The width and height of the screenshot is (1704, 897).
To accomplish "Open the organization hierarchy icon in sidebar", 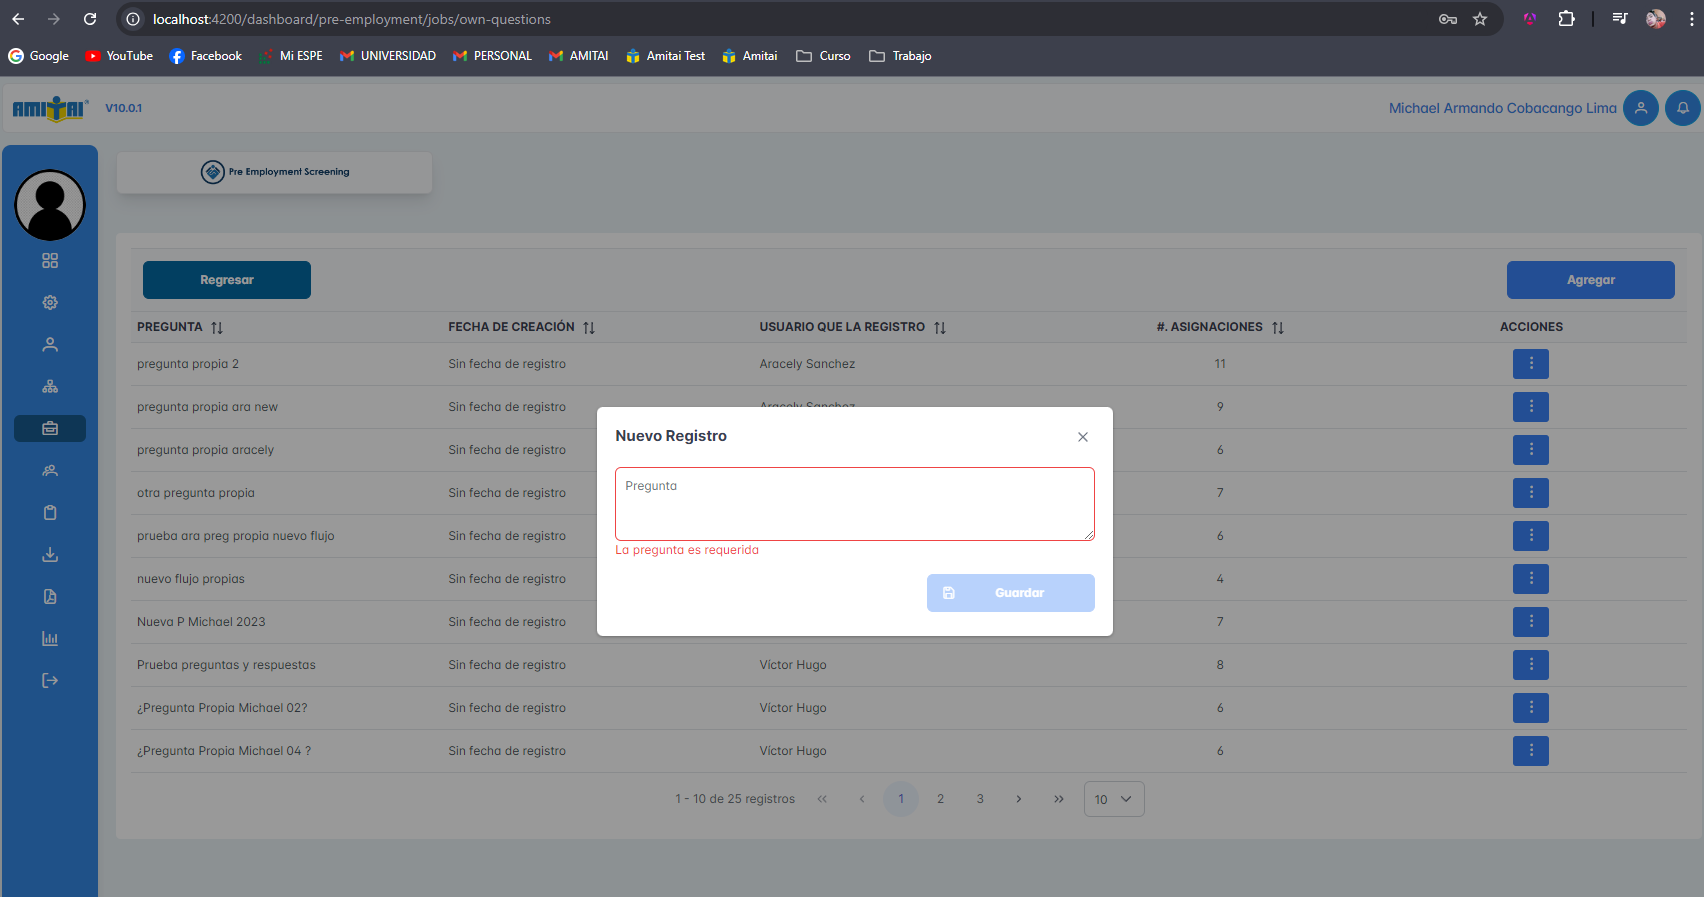I will click(50, 387).
